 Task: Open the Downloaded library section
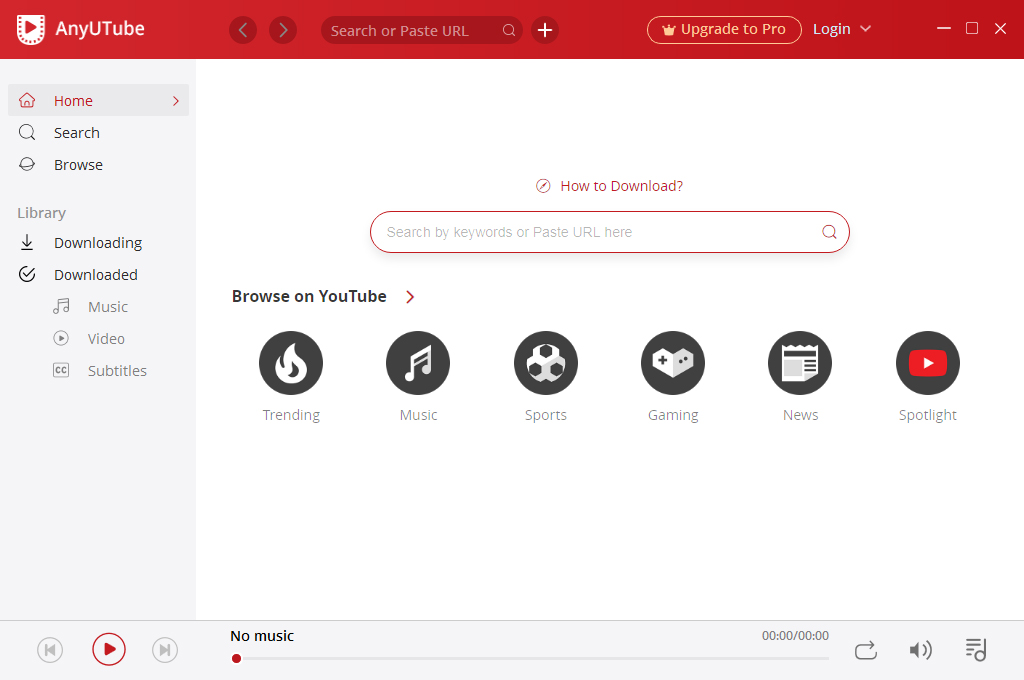click(99, 275)
